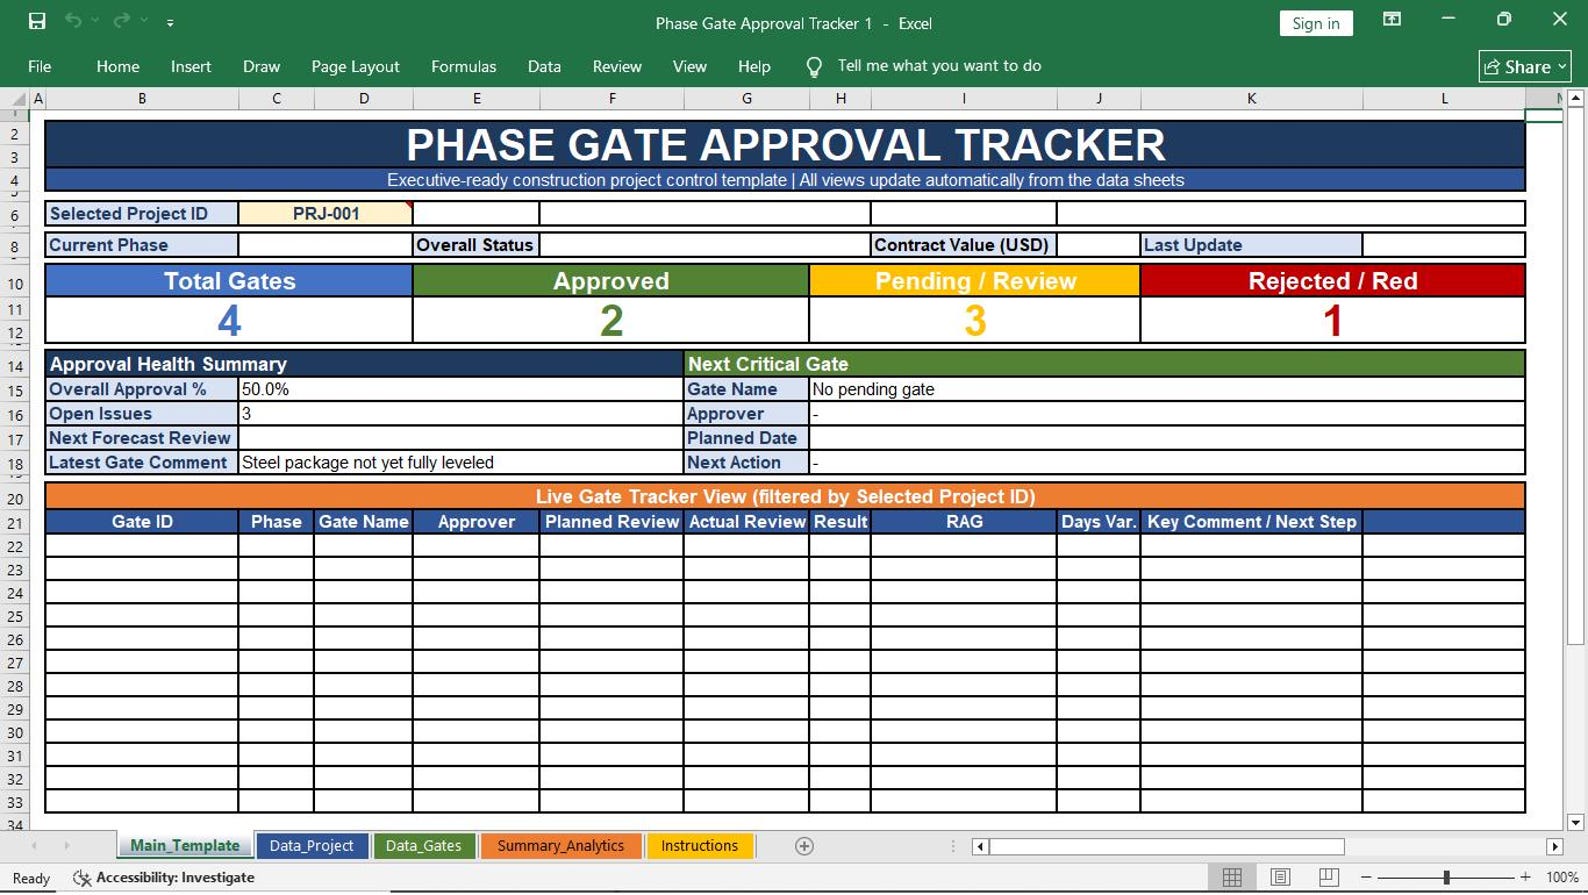Select column B header

click(x=142, y=99)
